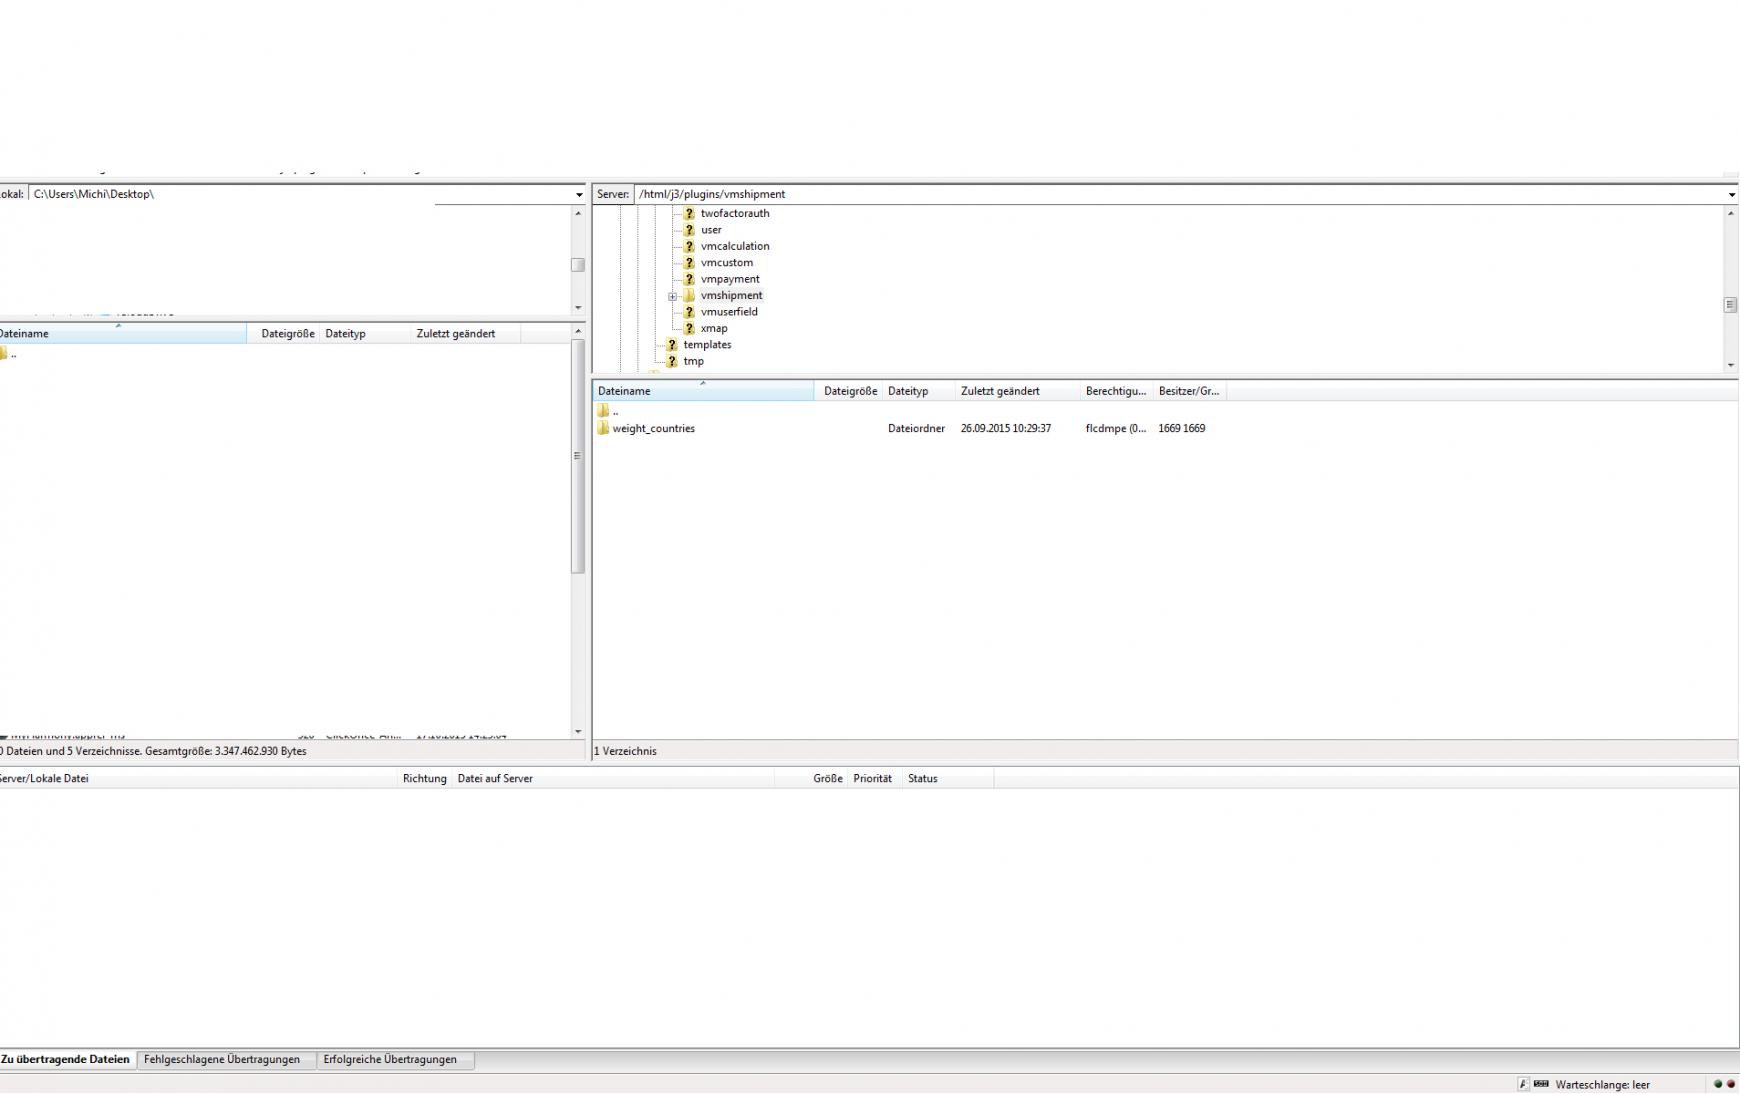1740x1094 pixels.
Task: Click the question-mark icon beside twofactorauth
Action: pyautogui.click(x=689, y=213)
